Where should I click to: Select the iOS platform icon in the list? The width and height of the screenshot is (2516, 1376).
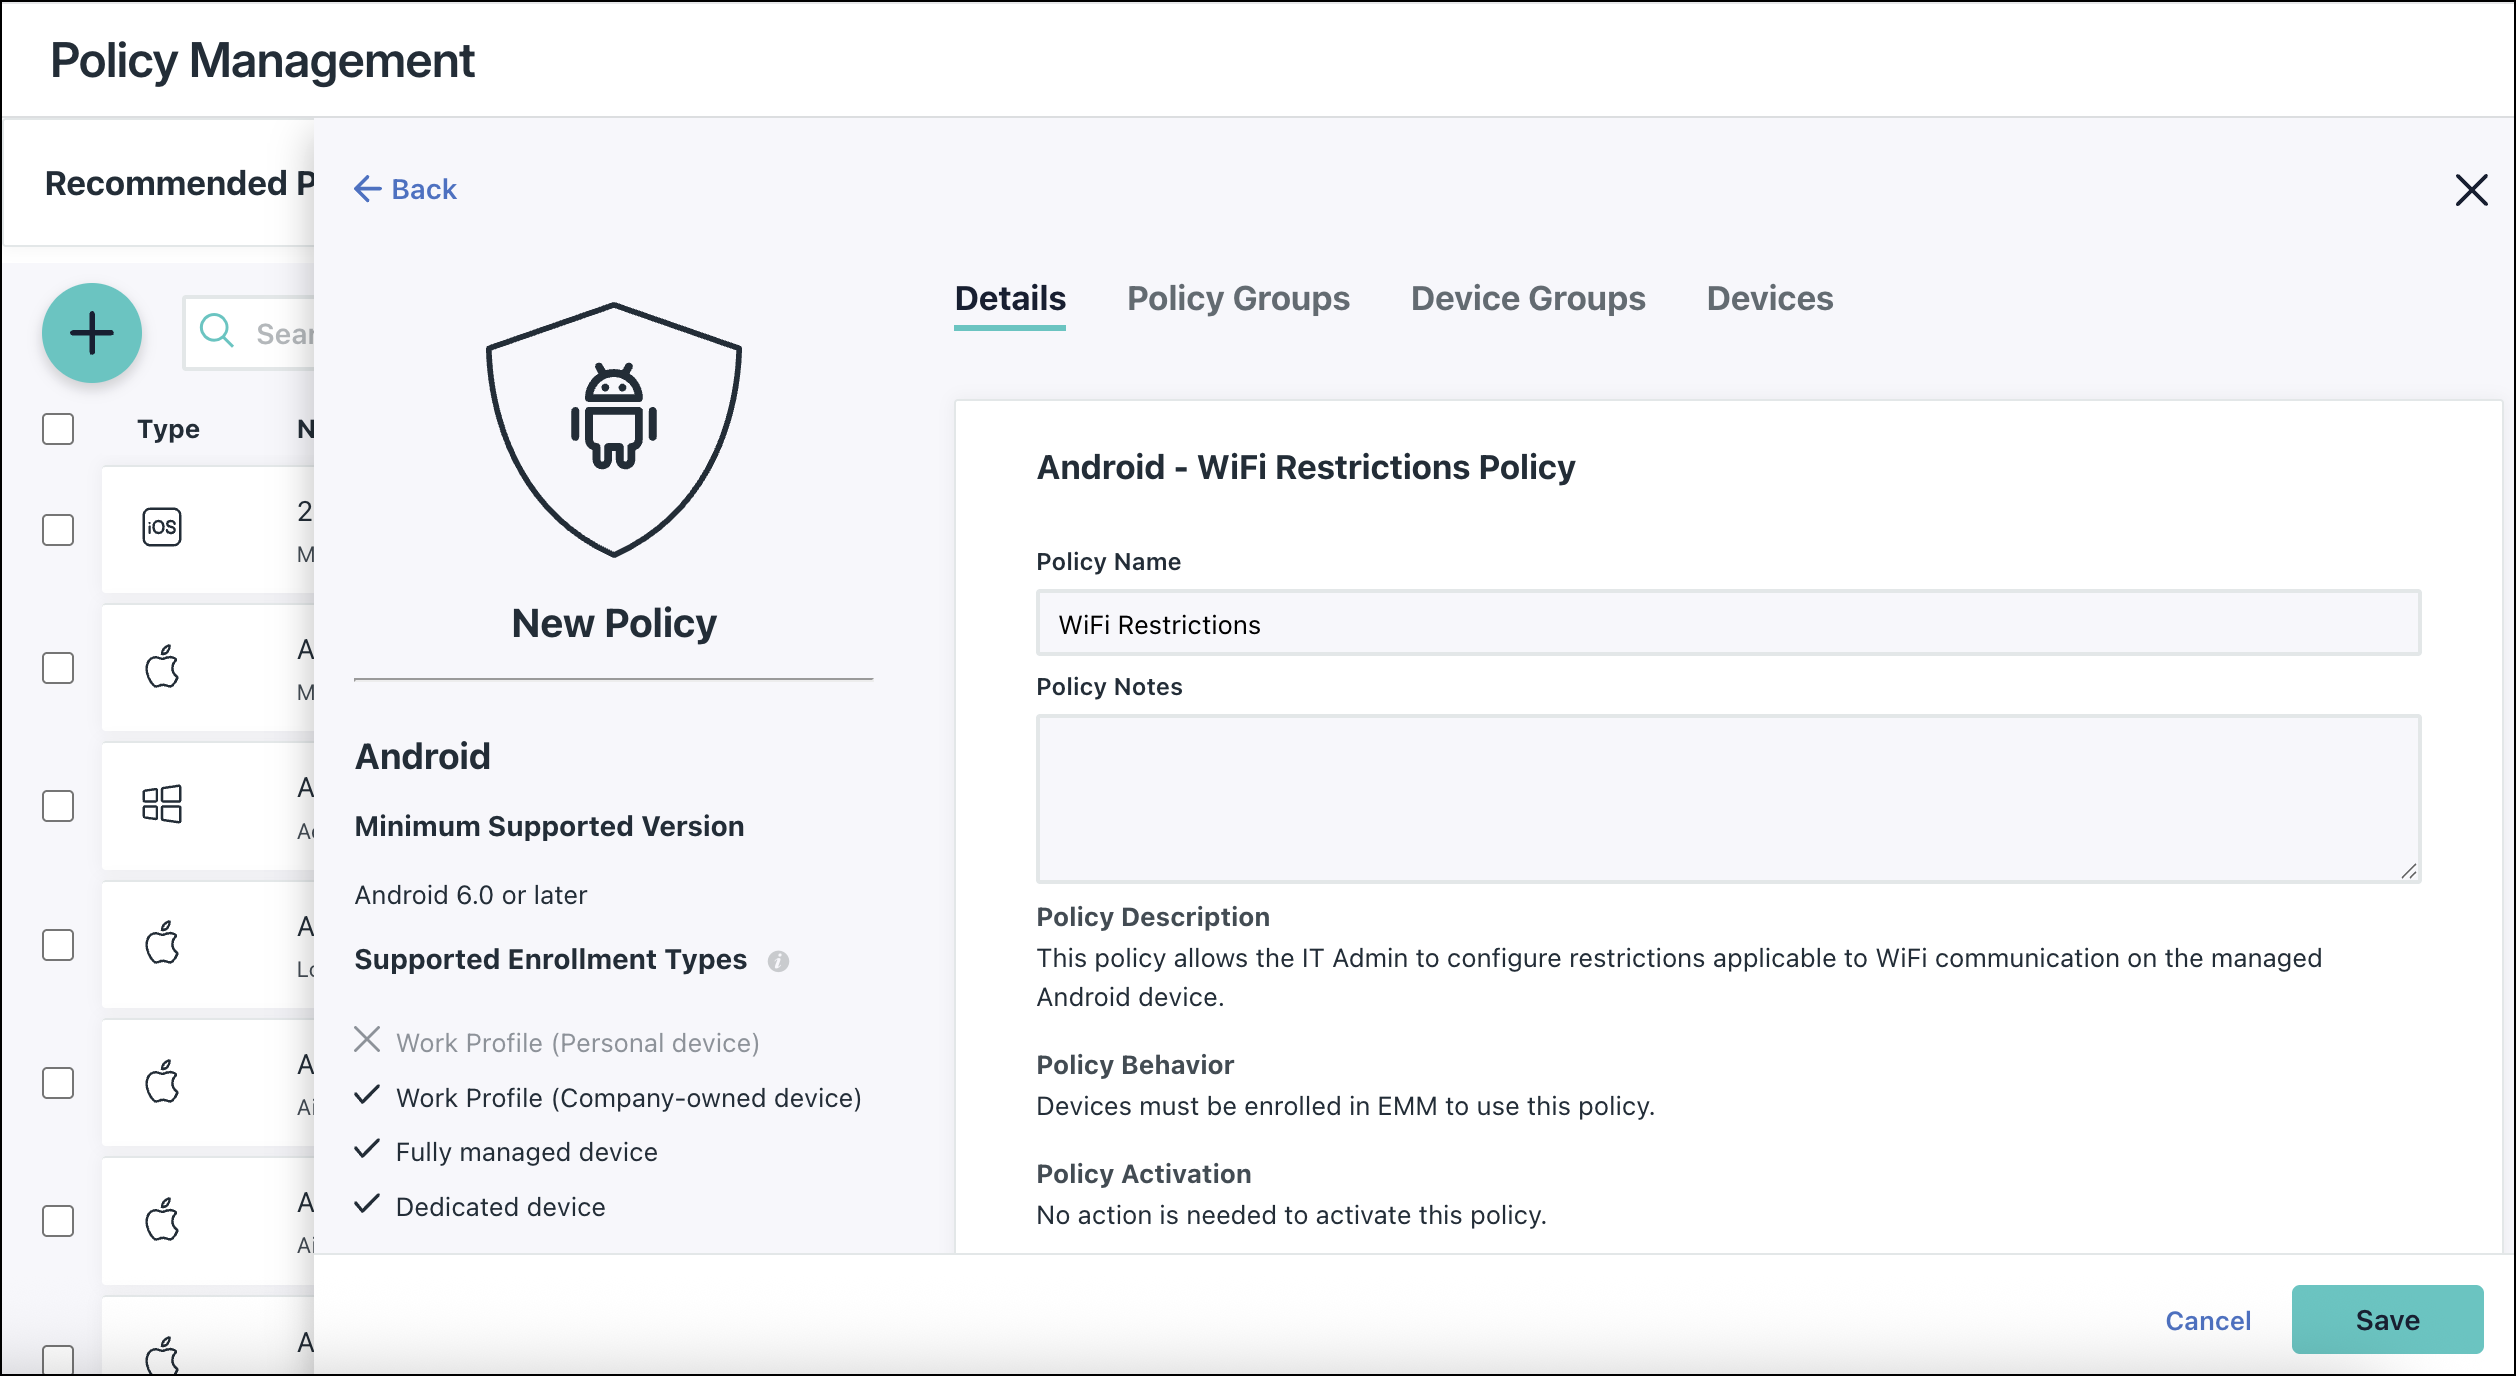tap(161, 526)
